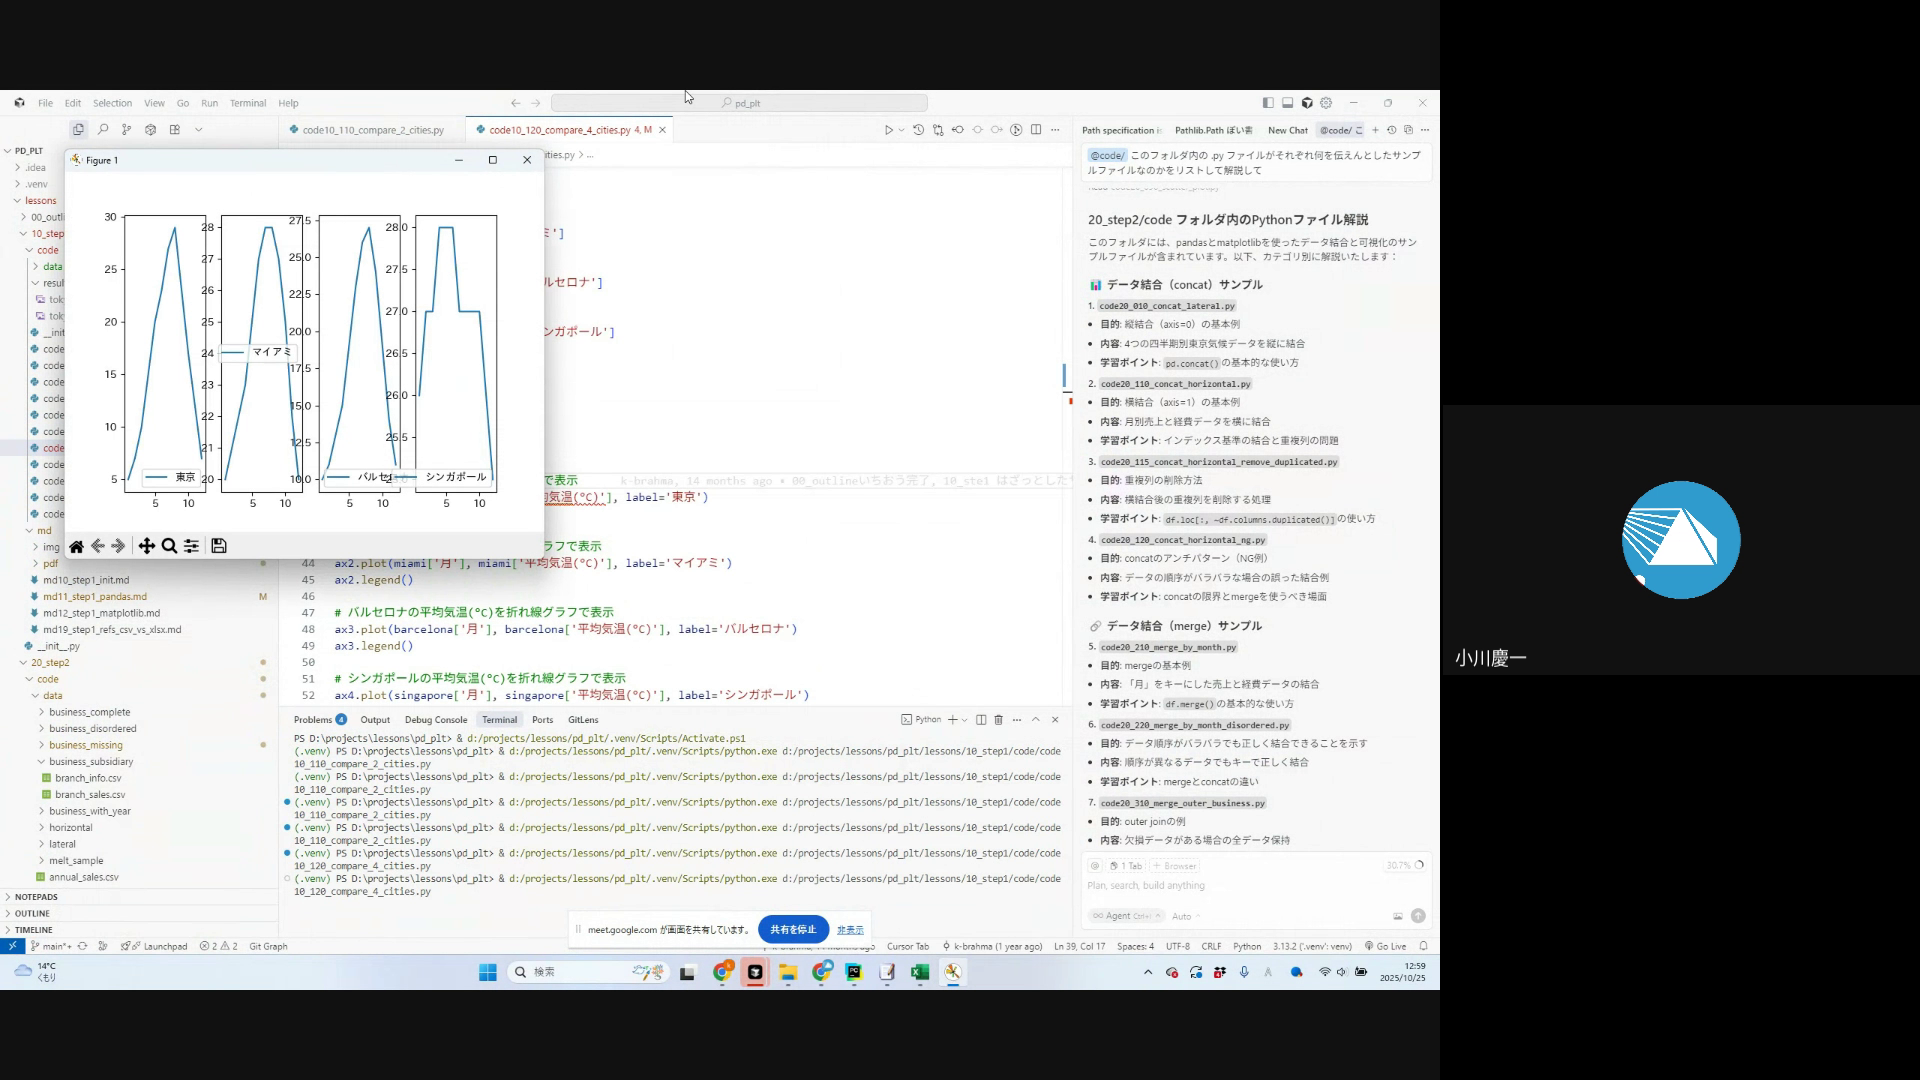Open matplotlib Configure subplots icon
Viewport: 1920px width, 1080px height.
(x=191, y=546)
